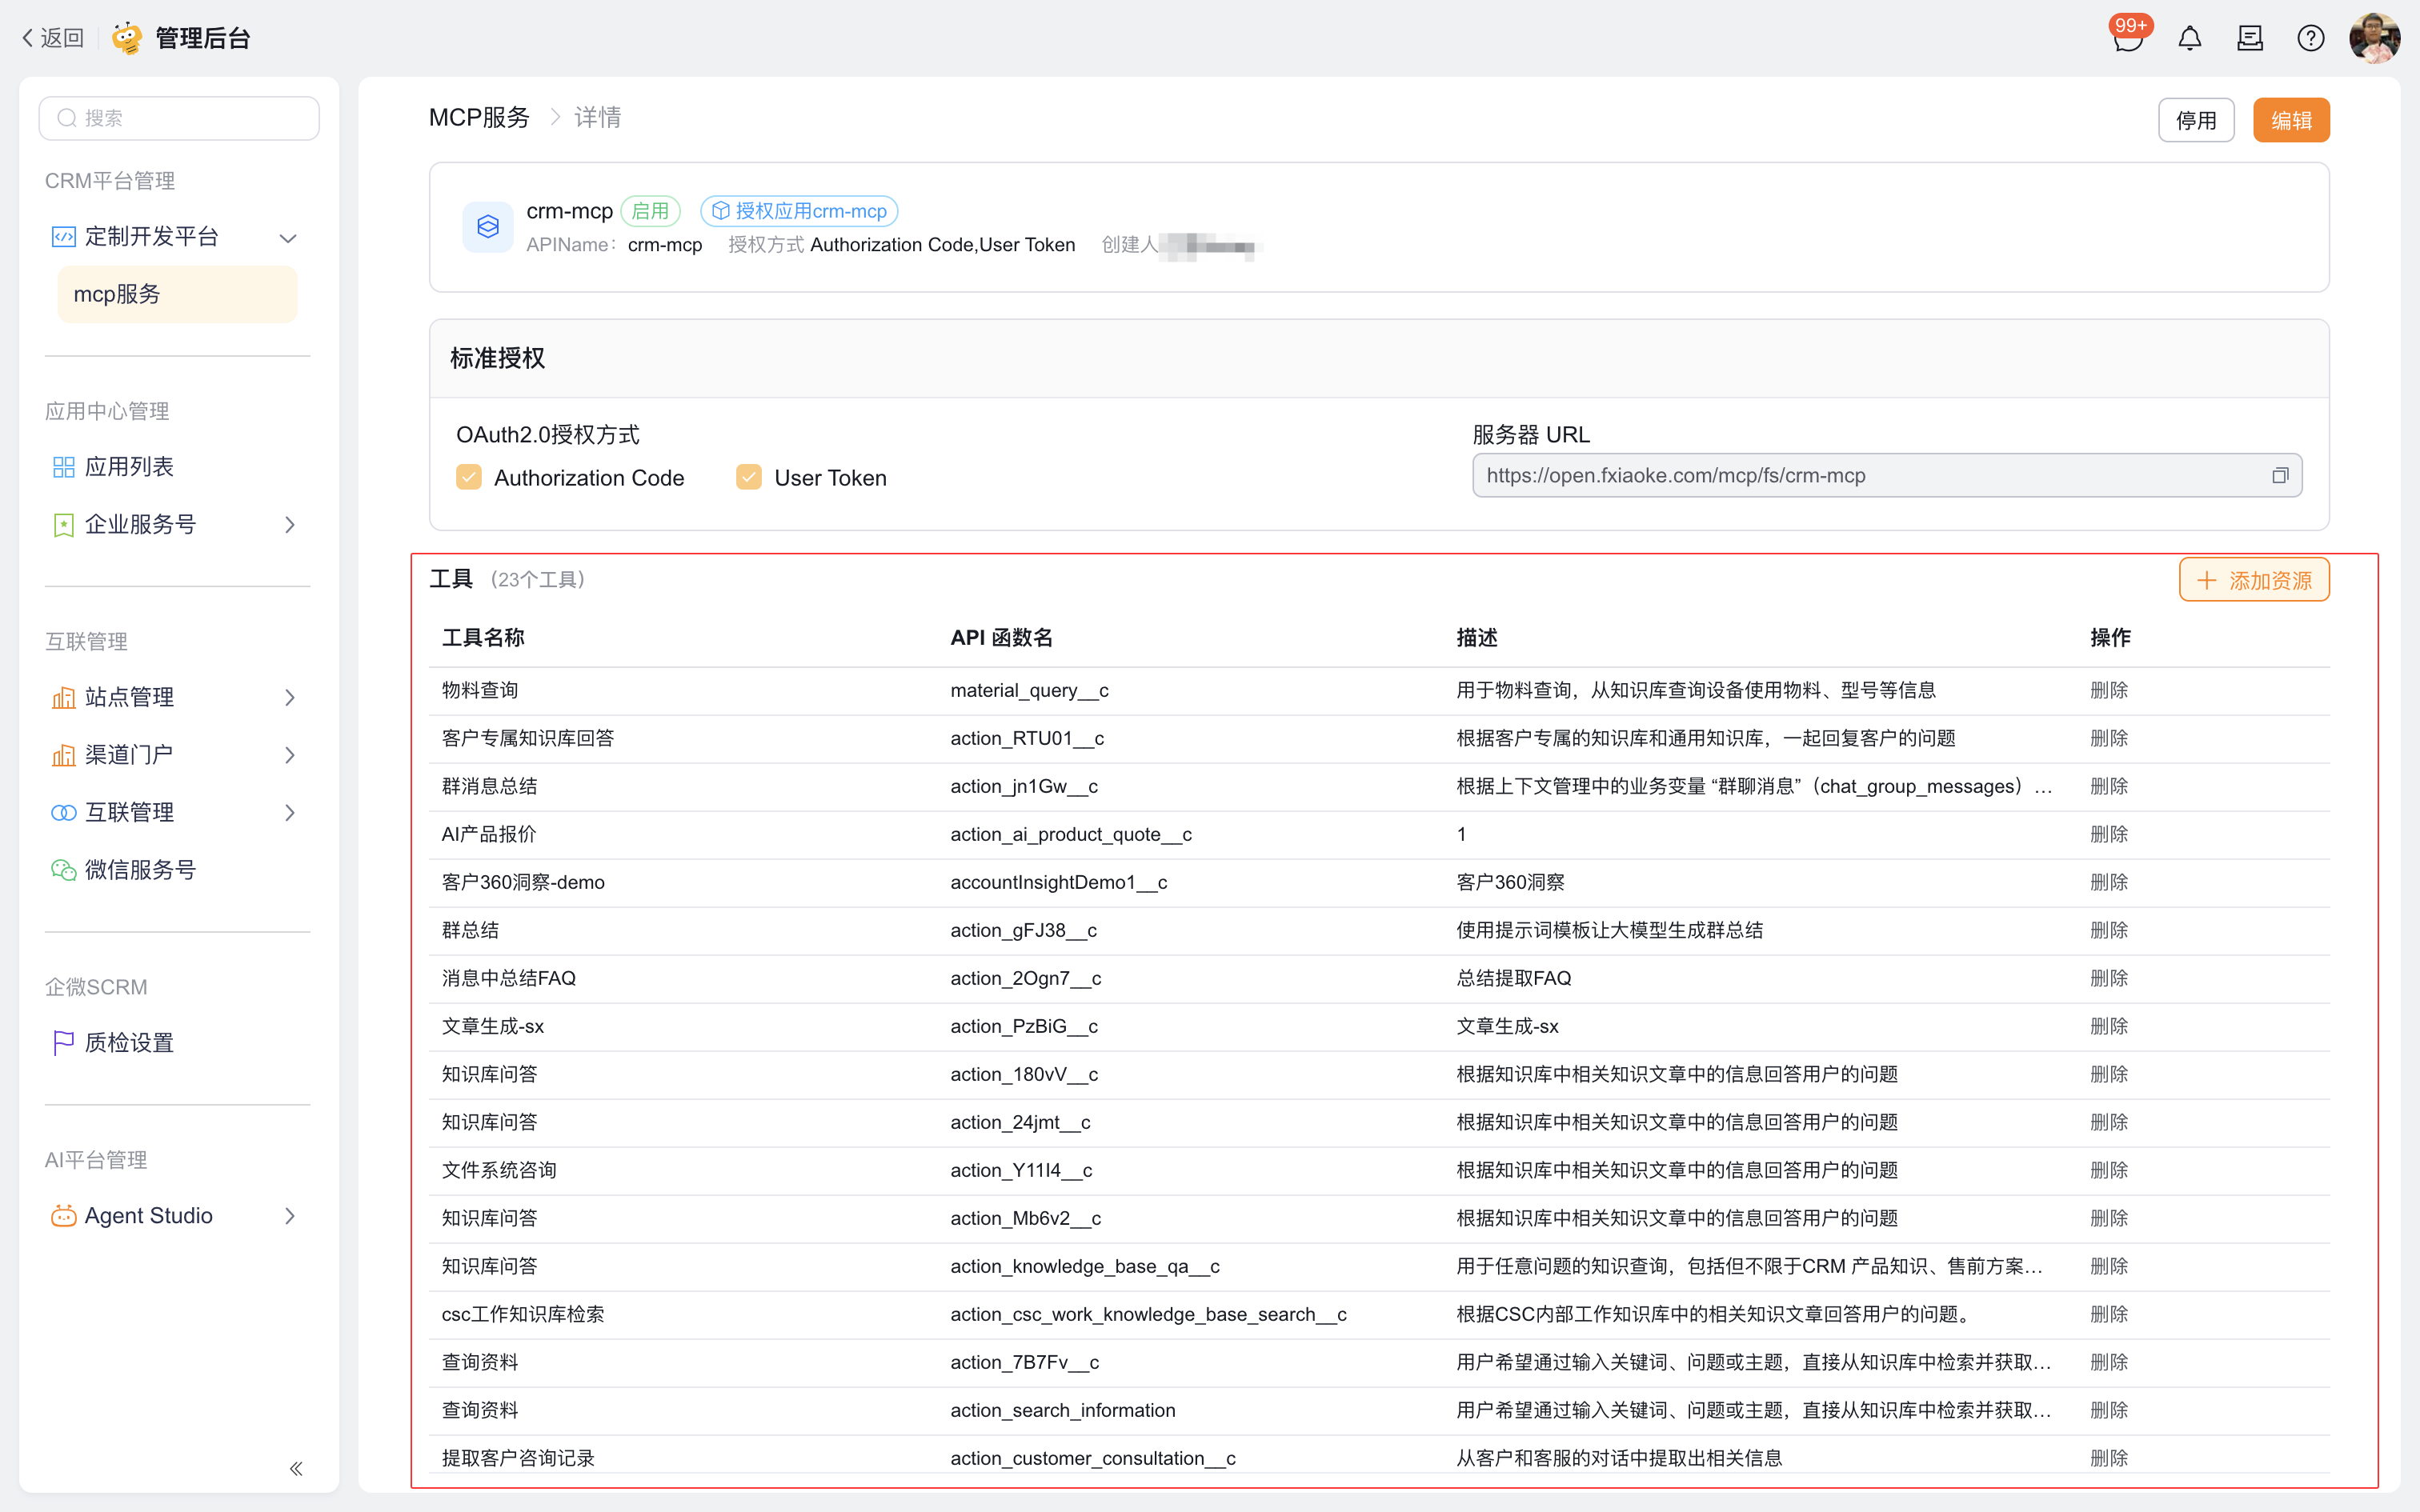Expand the 企业服务号 sidebar item
This screenshot has height=1512, width=2420.
point(290,525)
